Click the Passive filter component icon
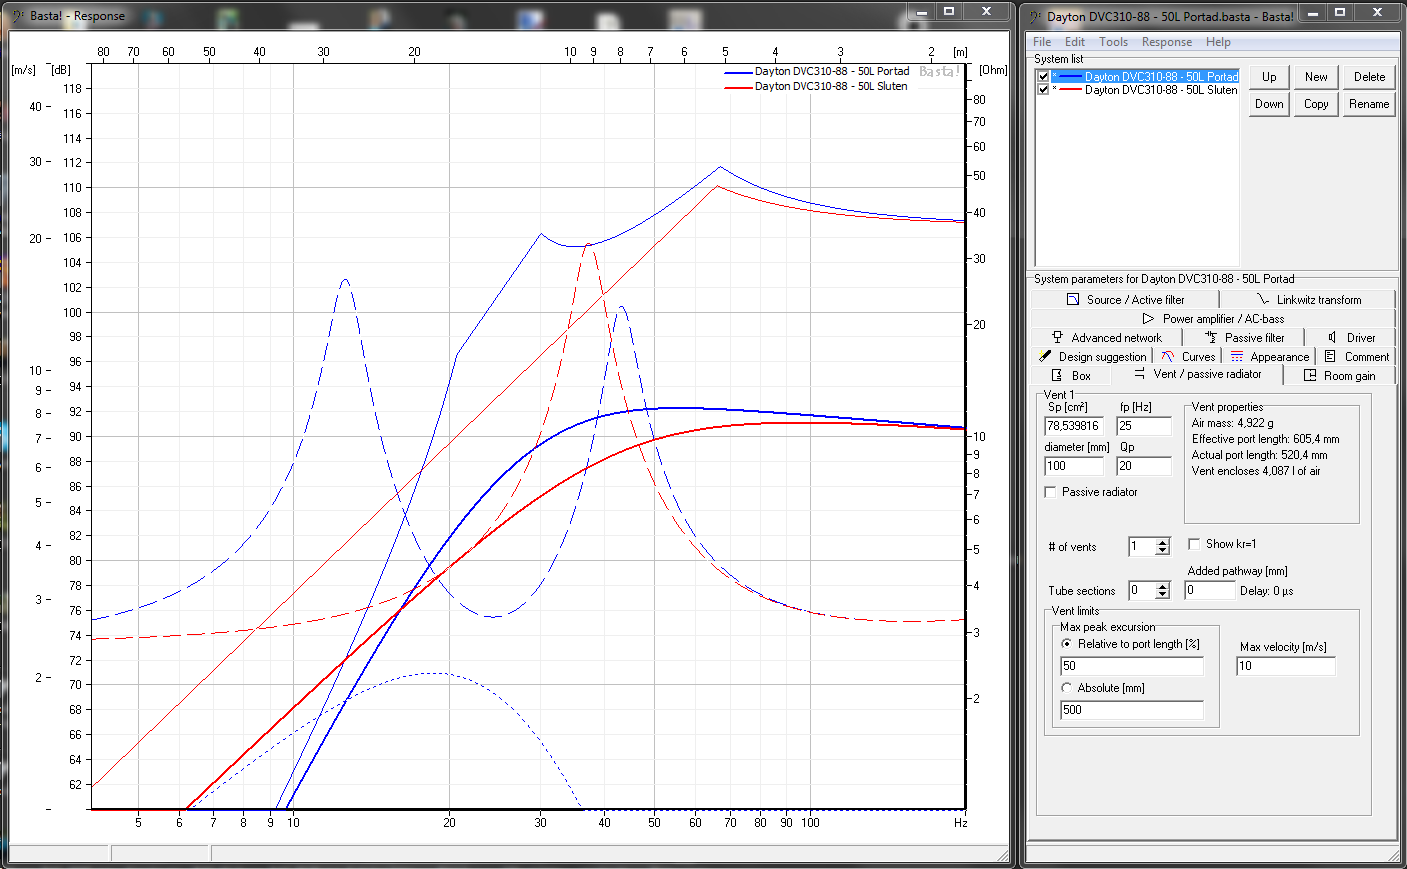This screenshot has height=869, width=1407. [1211, 338]
